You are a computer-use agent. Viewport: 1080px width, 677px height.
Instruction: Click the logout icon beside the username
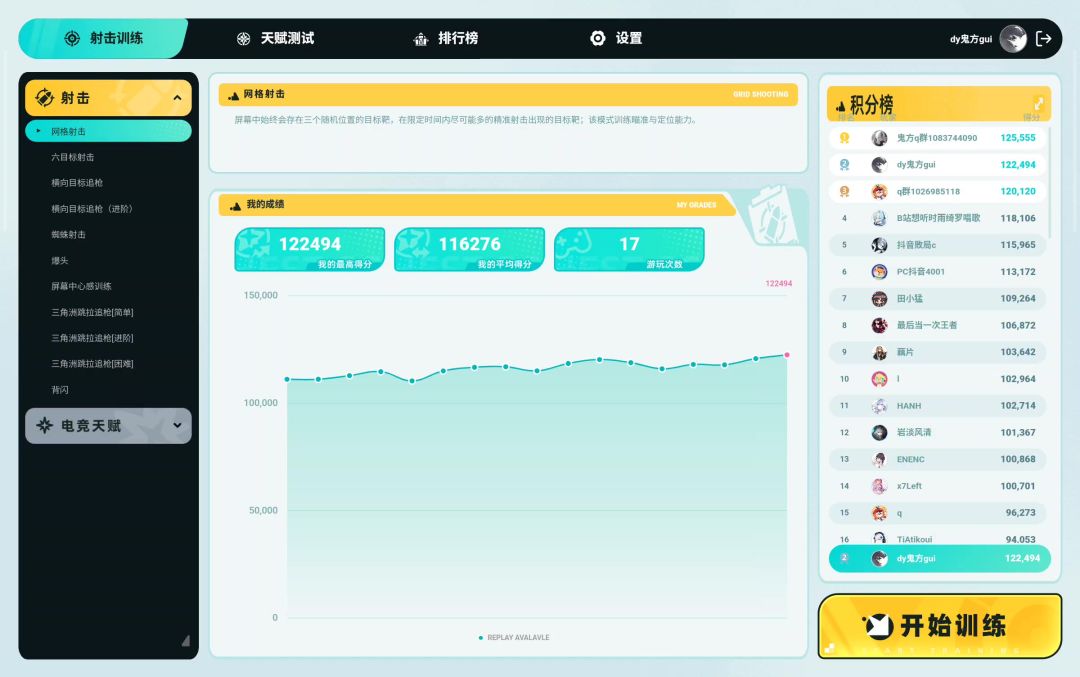tap(1044, 38)
